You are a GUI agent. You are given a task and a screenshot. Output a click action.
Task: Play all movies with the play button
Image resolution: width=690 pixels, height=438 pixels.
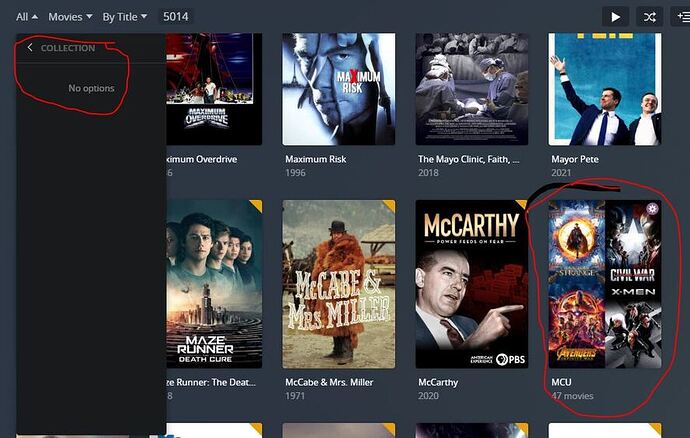click(x=615, y=17)
